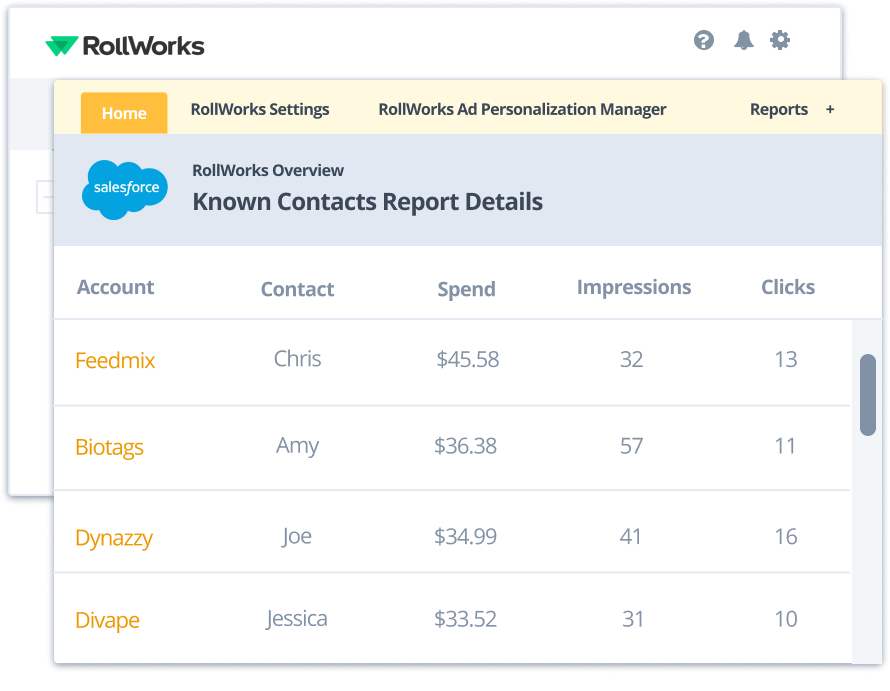The width and height of the screenshot is (890, 691).
Task: Open the Divape account link
Action: click(x=107, y=620)
